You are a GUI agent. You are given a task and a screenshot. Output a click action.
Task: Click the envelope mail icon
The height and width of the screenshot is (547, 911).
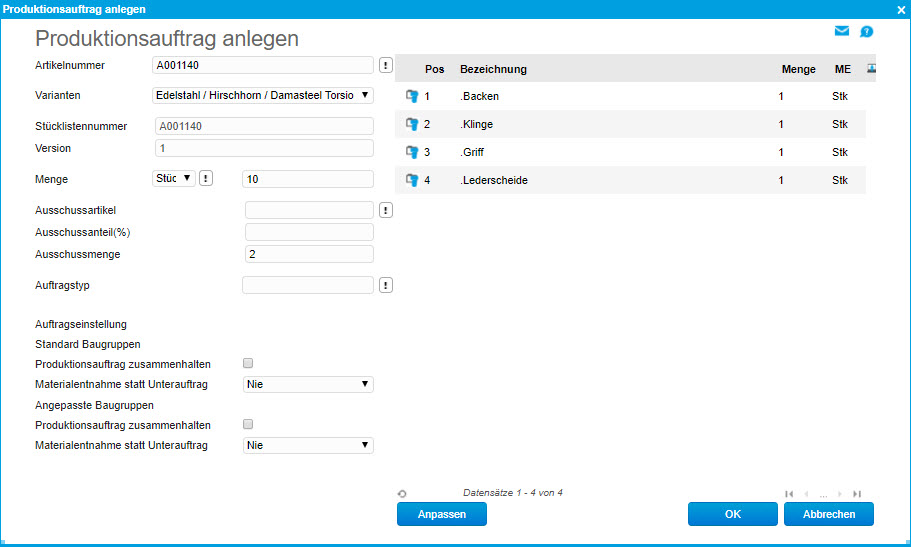[x=841, y=31]
